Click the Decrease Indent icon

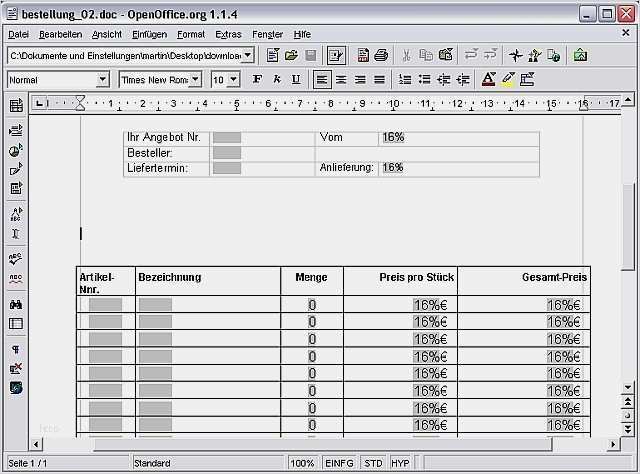click(x=444, y=79)
